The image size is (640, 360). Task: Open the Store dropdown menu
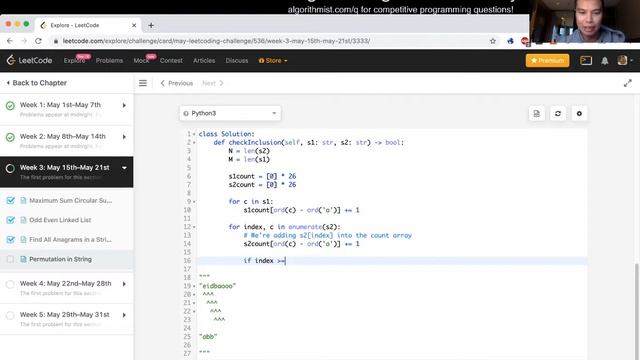click(x=273, y=60)
